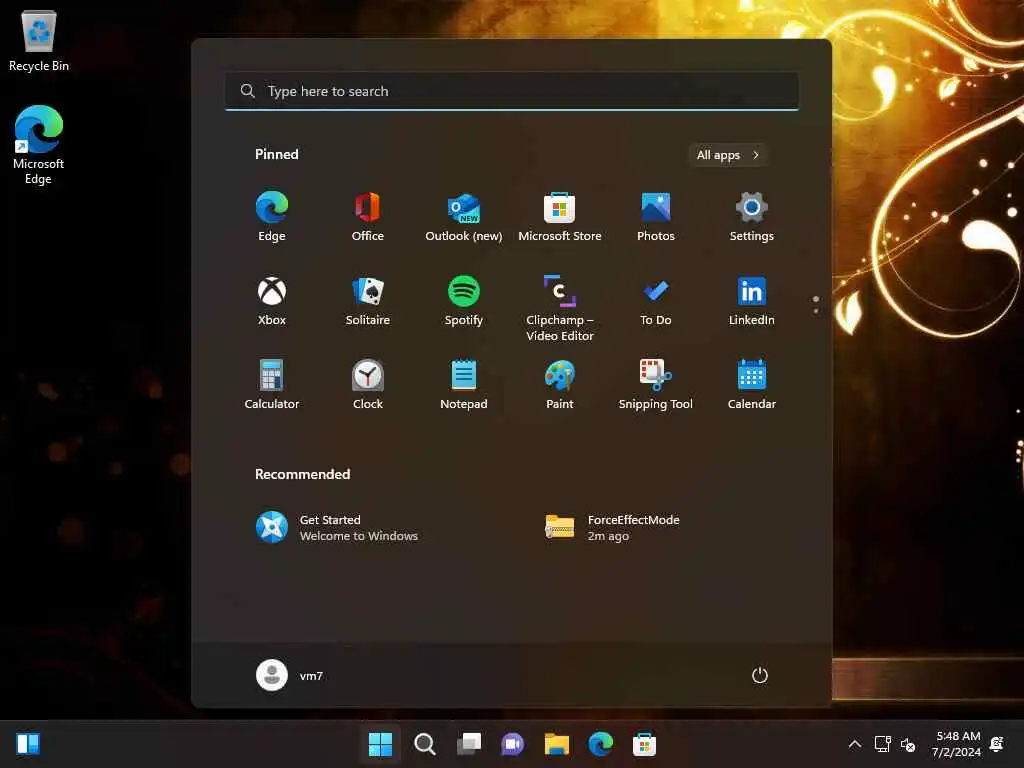Launch the pinned Office app
Viewport: 1024px width, 768px height.
coord(368,217)
